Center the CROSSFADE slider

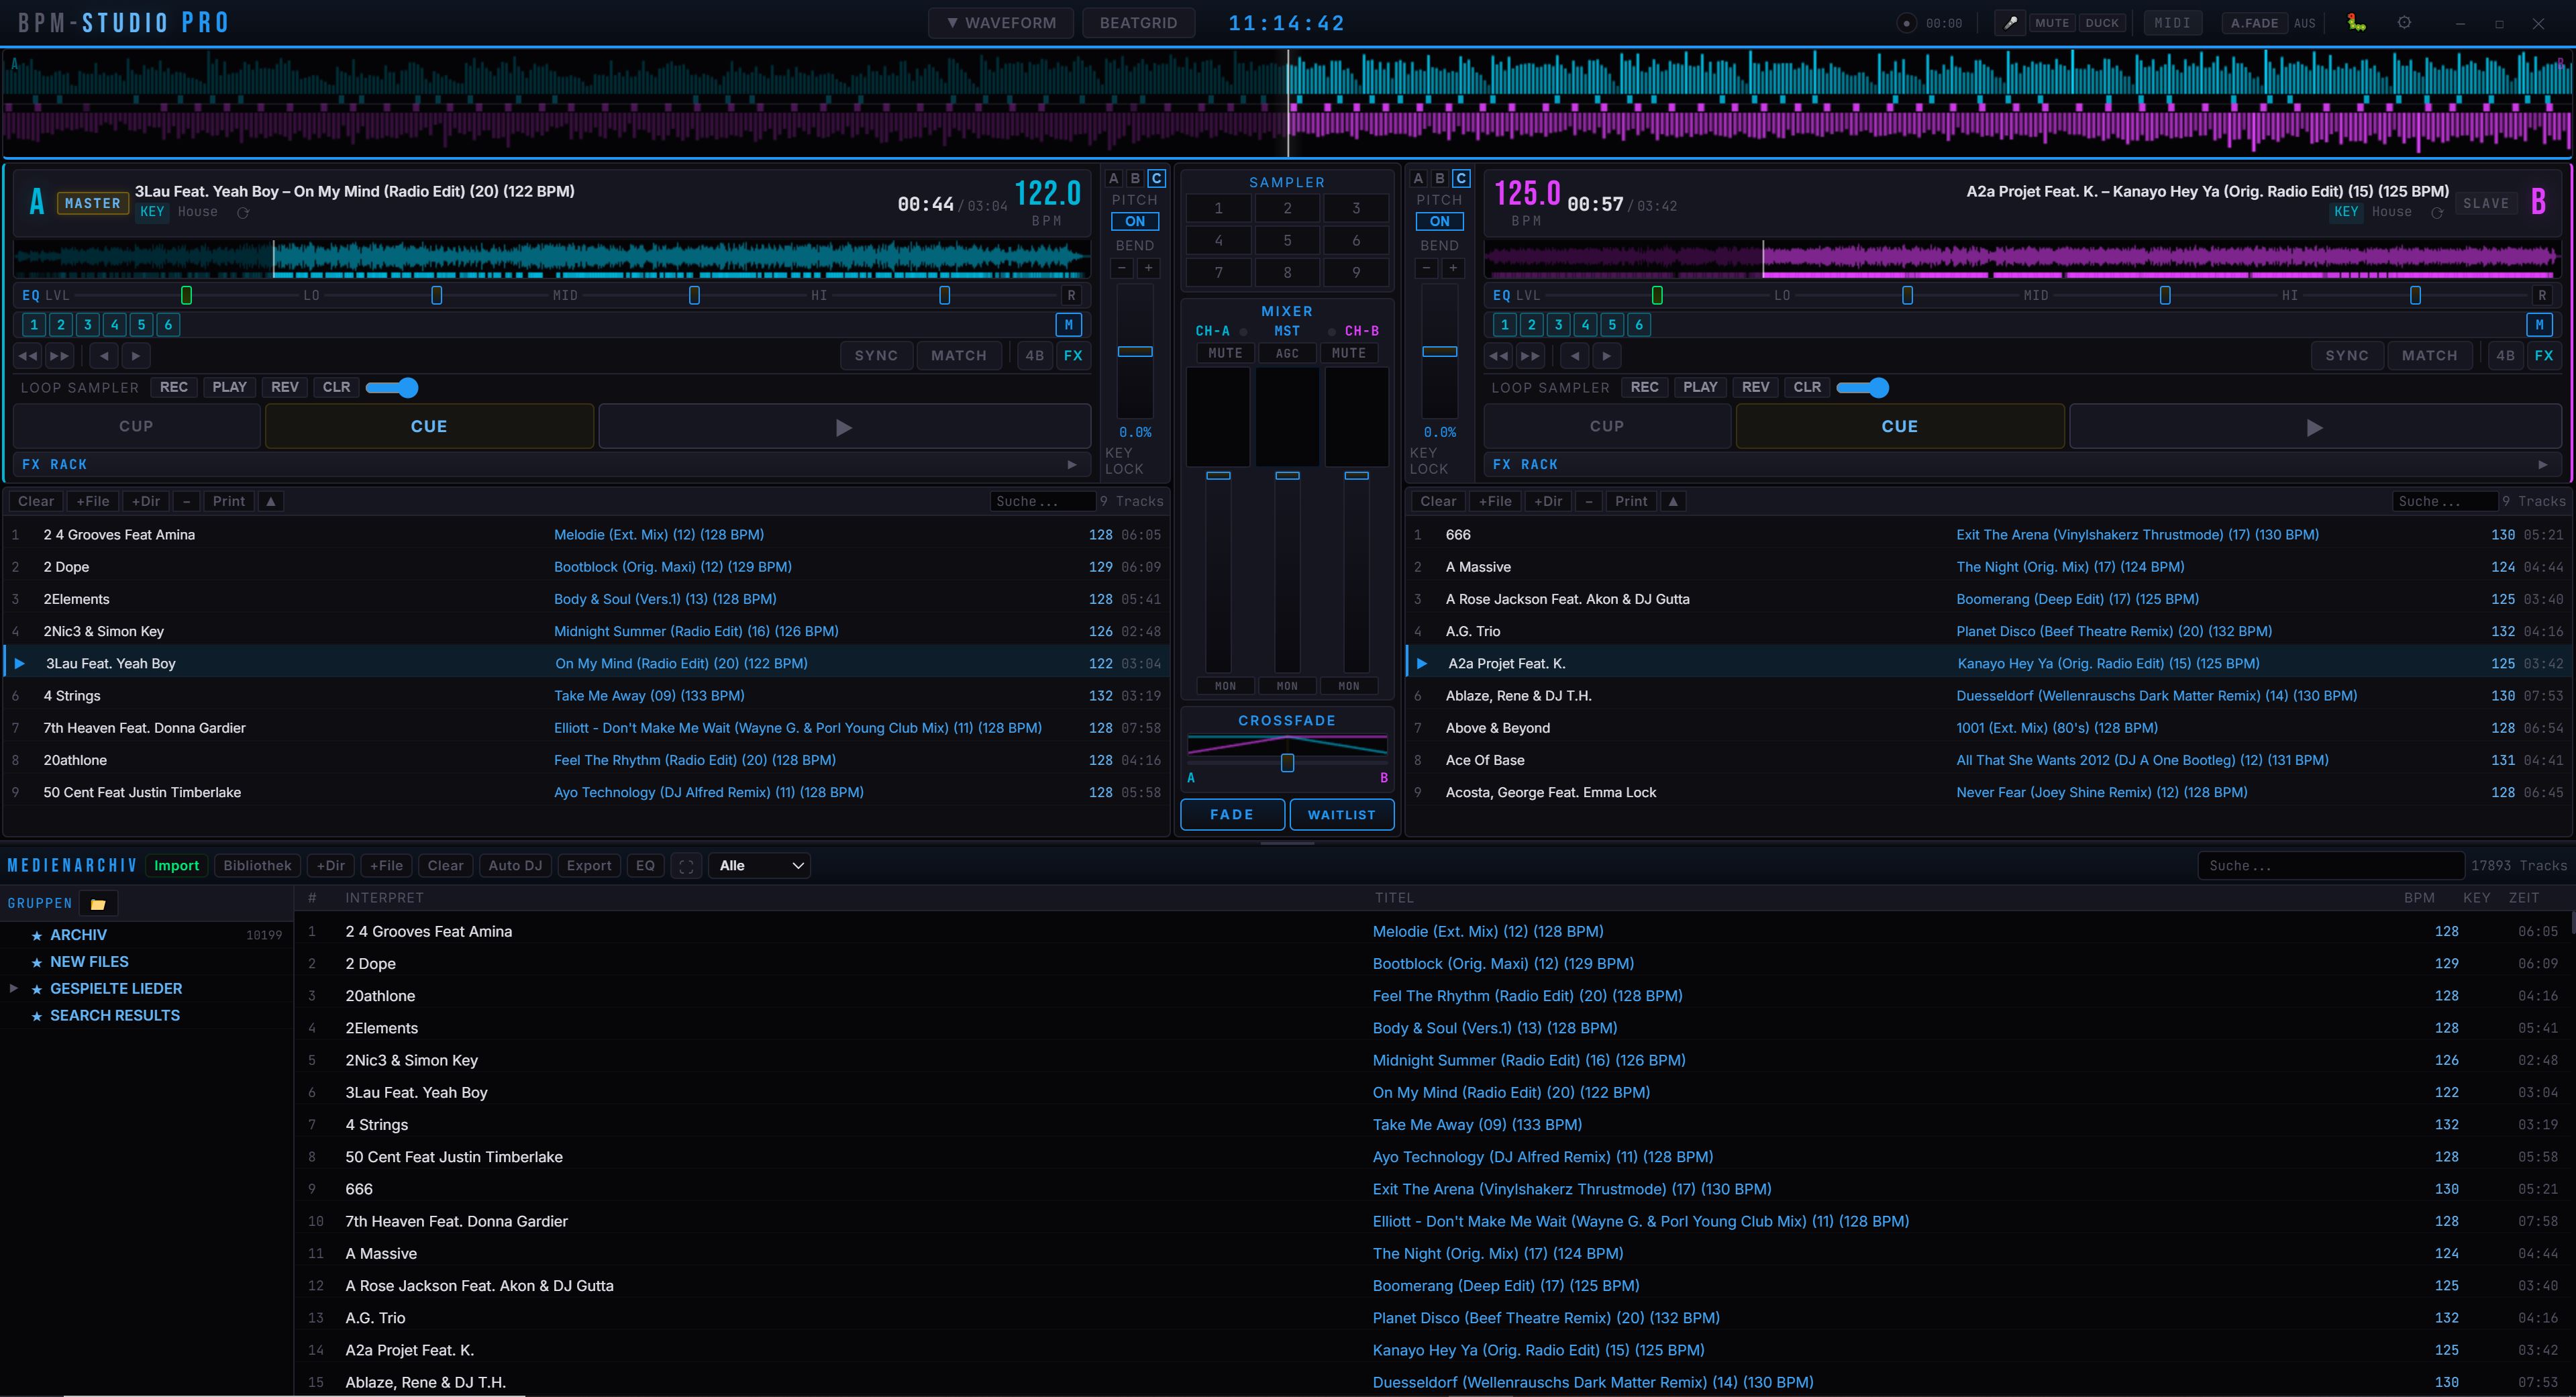pyautogui.click(x=1287, y=762)
